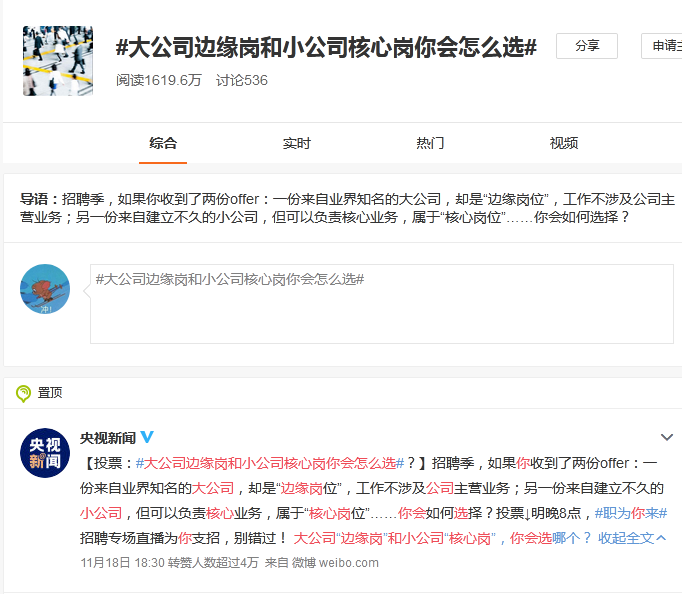682x594 pixels.
Task: Collapse the post with 收起全文
Action: 632,538
